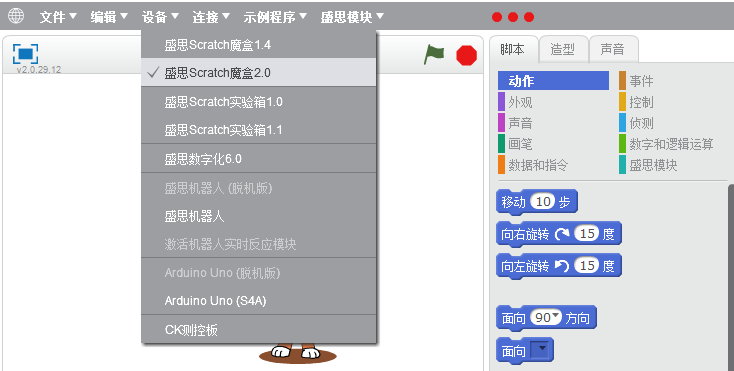Switch to the 声音 tab
734x371 pixels.
[613, 49]
